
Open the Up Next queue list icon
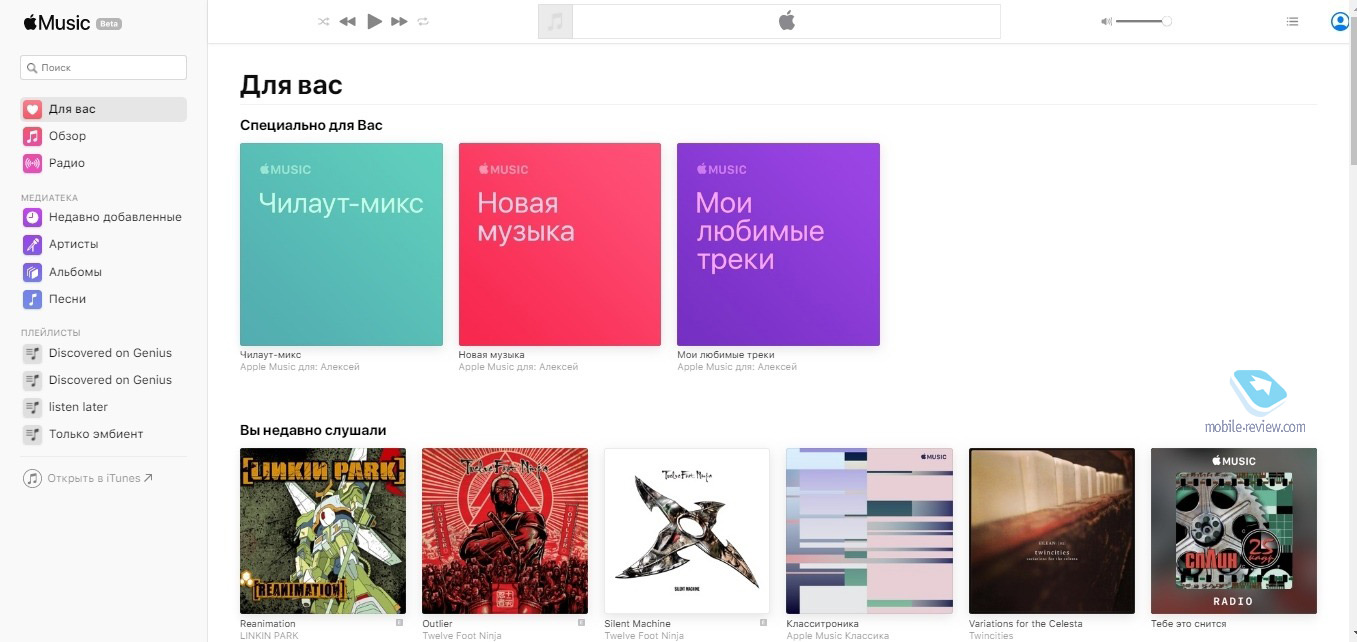point(1292,21)
